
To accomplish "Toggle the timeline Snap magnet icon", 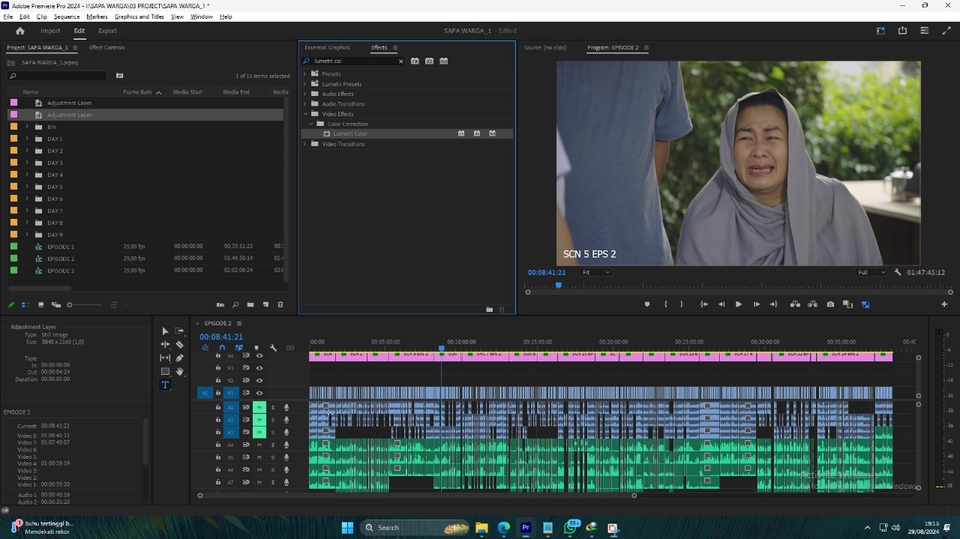I will [x=222, y=348].
